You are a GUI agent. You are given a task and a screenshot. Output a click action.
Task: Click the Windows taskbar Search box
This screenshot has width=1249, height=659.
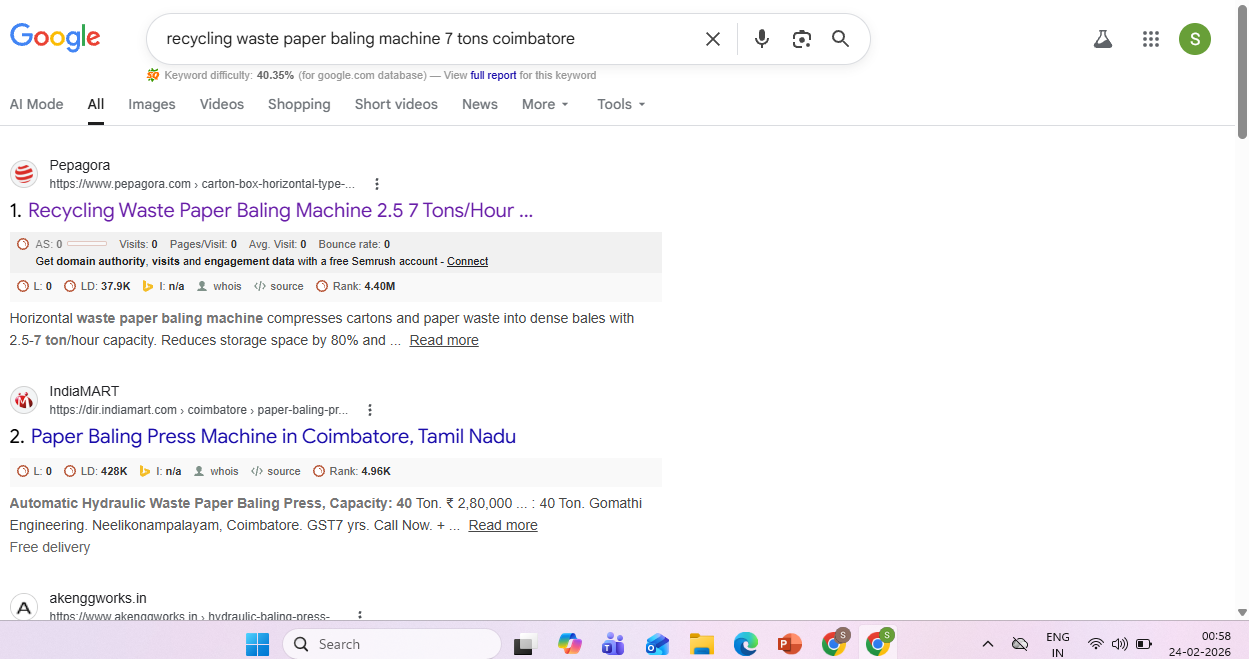pos(392,644)
